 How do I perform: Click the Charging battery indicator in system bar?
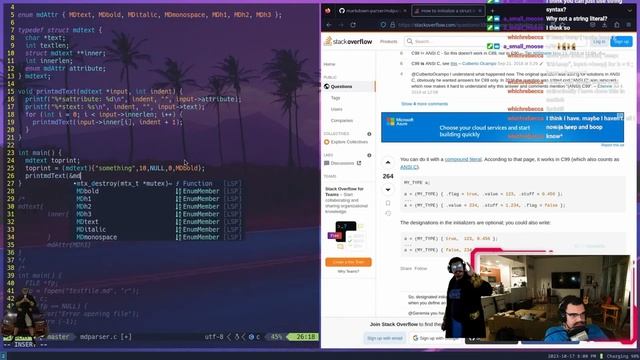click(x=620, y=356)
